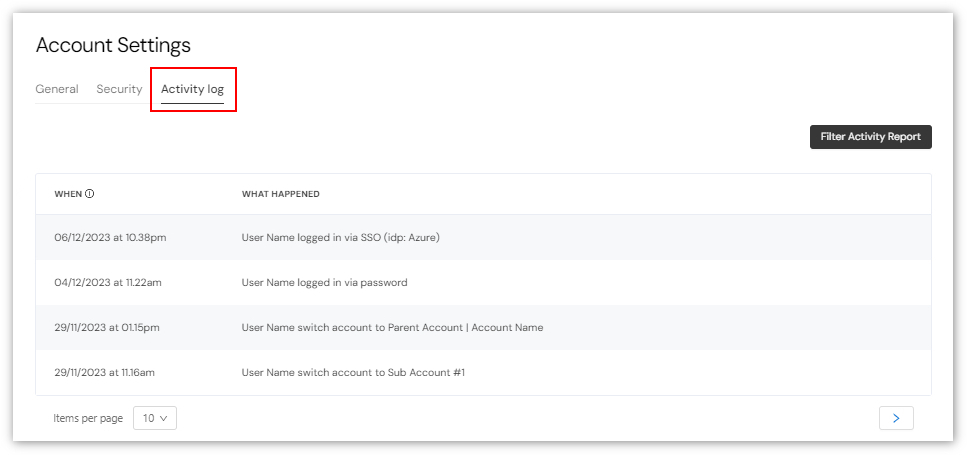The width and height of the screenshot is (967, 455).
Task: Click the Items per page label
Action: 88,418
